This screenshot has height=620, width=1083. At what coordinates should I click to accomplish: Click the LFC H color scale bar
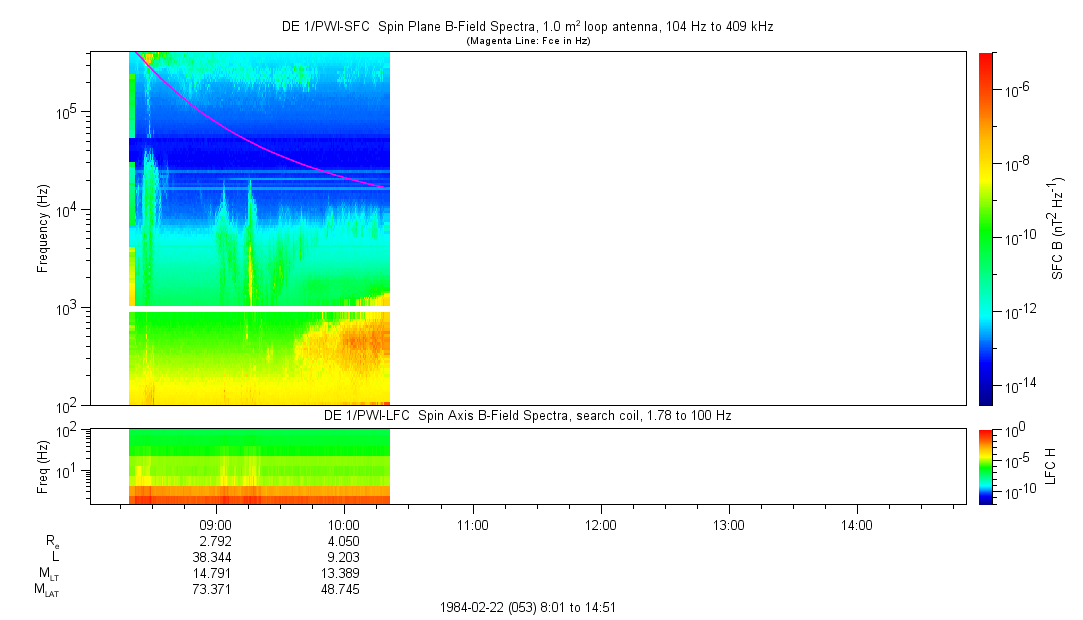click(x=985, y=466)
